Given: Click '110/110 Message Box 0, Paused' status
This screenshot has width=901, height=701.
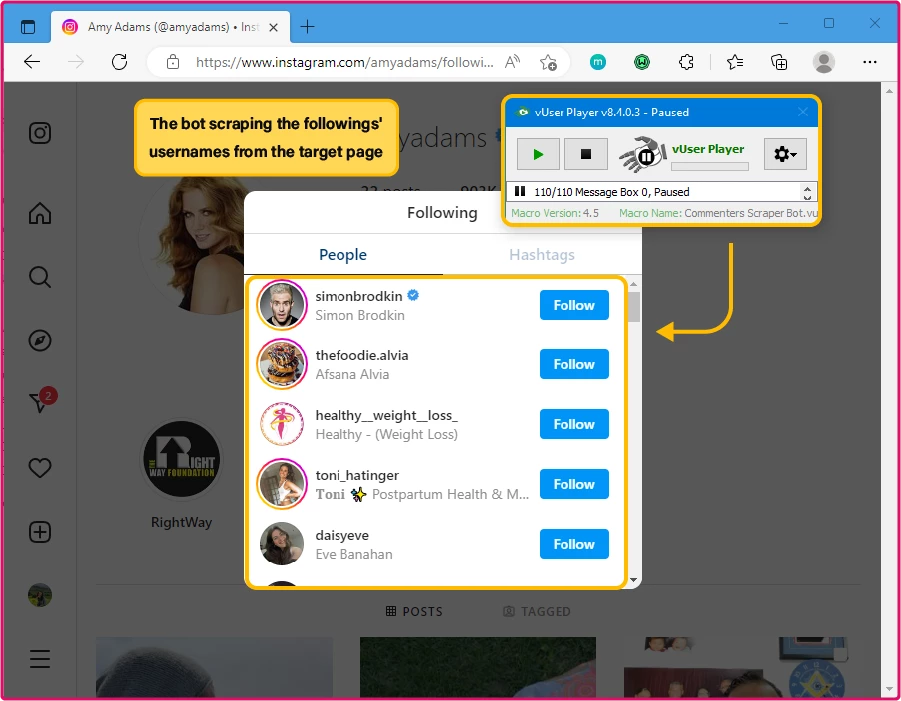Looking at the screenshot, I should pyautogui.click(x=611, y=192).
